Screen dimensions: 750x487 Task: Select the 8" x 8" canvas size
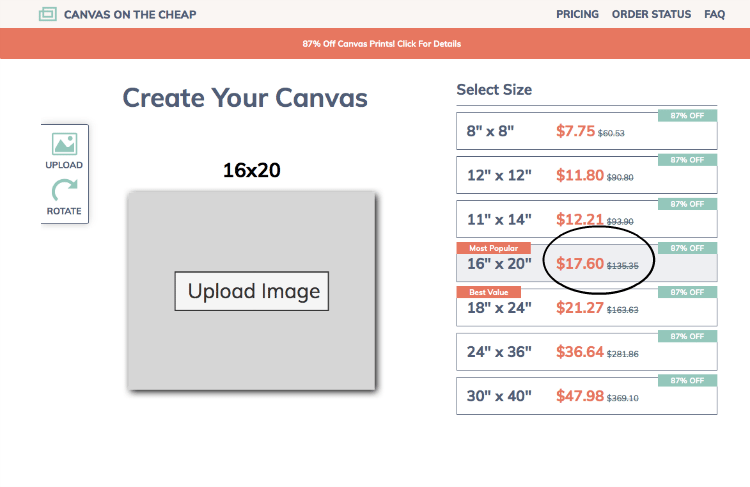point(587,131)
